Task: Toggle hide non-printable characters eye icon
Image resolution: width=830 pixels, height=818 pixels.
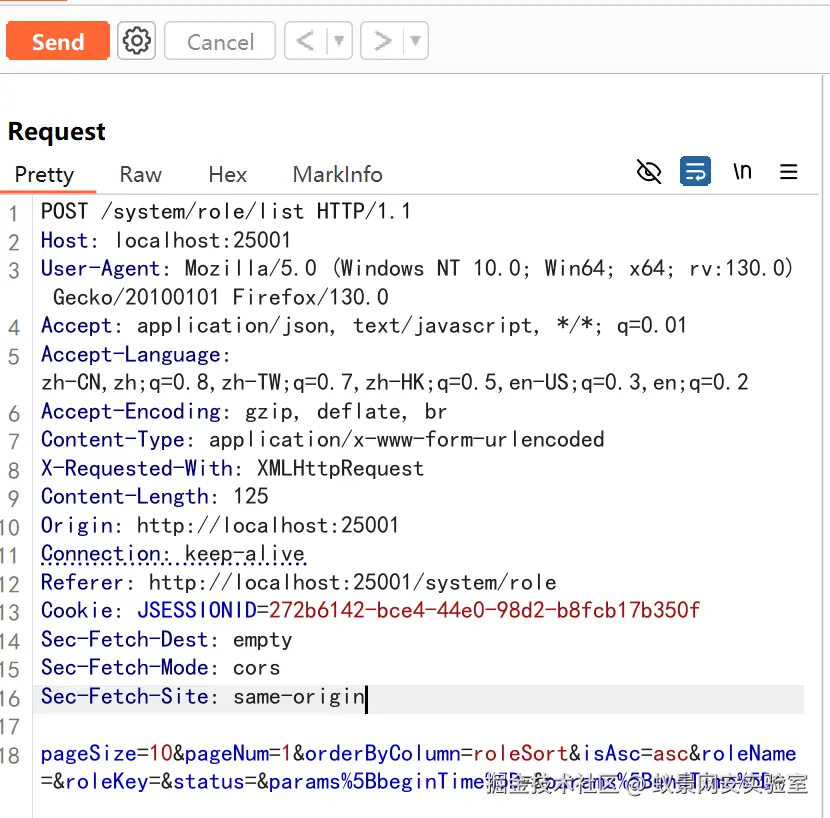Action: 648,172
